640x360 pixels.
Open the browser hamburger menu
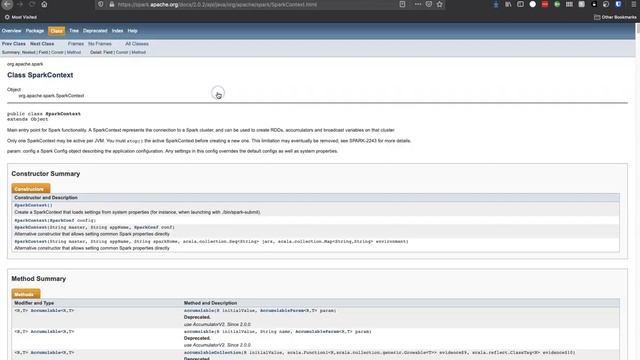click(634, 4)
